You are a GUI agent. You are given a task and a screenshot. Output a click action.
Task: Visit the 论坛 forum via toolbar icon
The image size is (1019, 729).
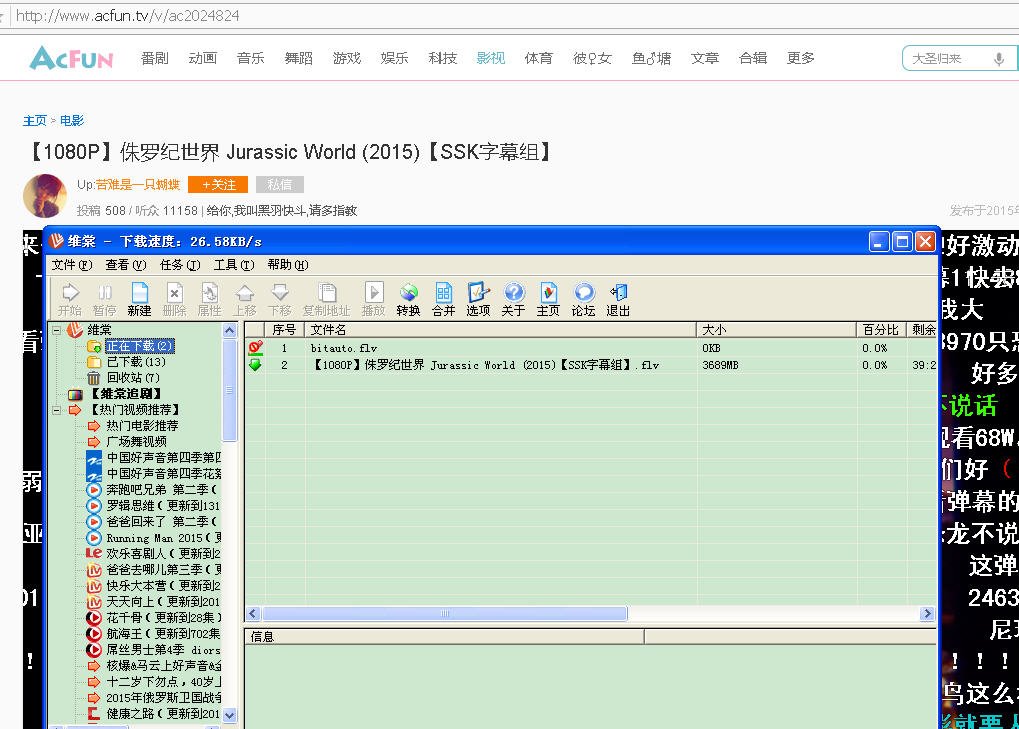pos(583,295)
